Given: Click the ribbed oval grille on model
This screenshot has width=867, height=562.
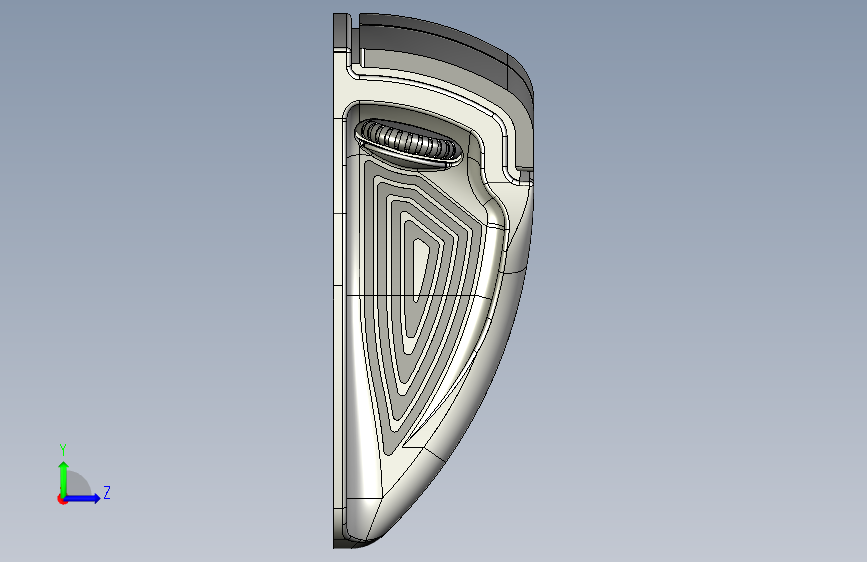Looking at the screenshot, I should click(408, 142).
